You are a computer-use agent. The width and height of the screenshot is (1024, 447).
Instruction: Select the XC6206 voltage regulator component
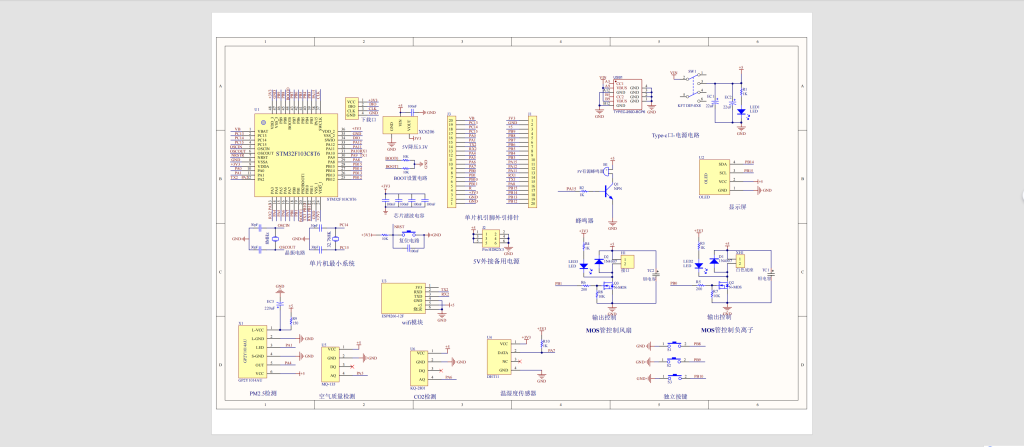tap(398, 124)
